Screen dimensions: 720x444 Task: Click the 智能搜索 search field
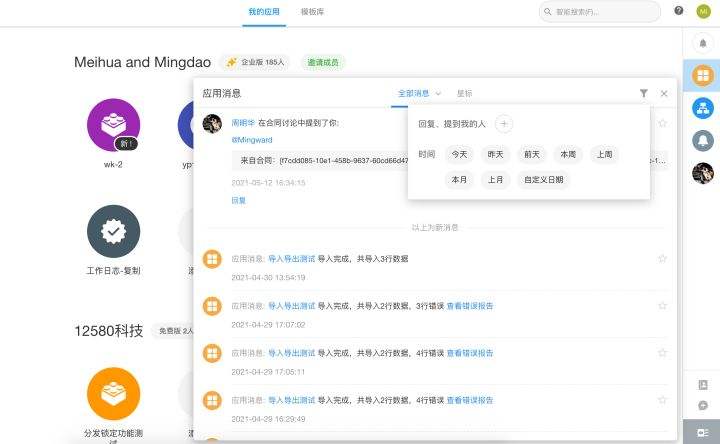click(x=600, y=11)
